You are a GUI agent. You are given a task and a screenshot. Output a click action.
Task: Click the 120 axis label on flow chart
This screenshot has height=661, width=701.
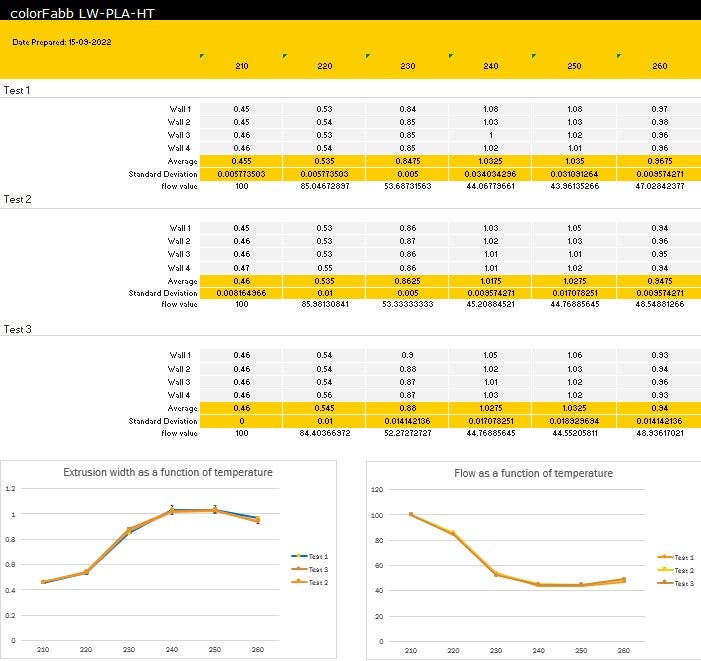point(377,490)
